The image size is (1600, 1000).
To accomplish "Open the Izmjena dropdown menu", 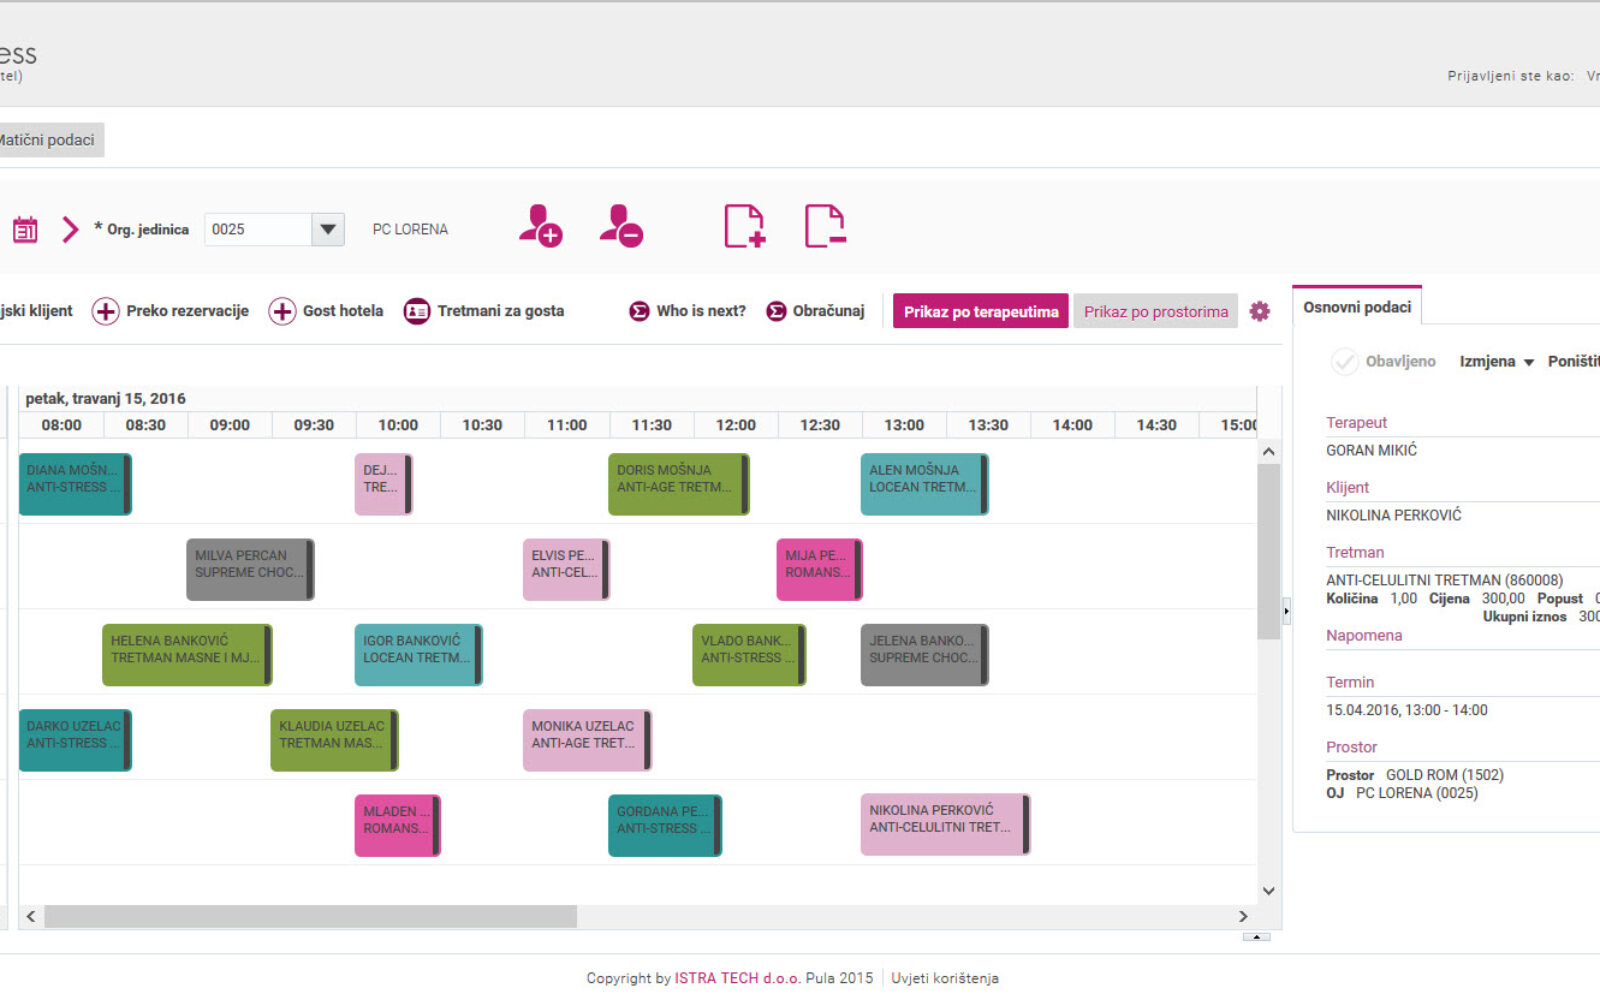I will pyautogui.click(x=1496, y=361).
